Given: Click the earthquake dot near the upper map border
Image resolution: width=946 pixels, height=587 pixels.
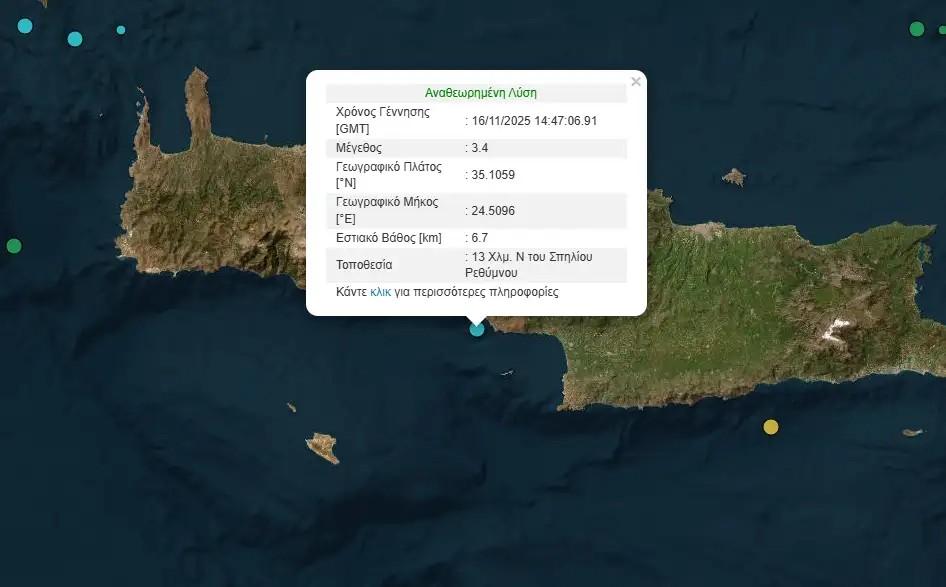Looking at the screenshot, I should click(x=73, y=40).
